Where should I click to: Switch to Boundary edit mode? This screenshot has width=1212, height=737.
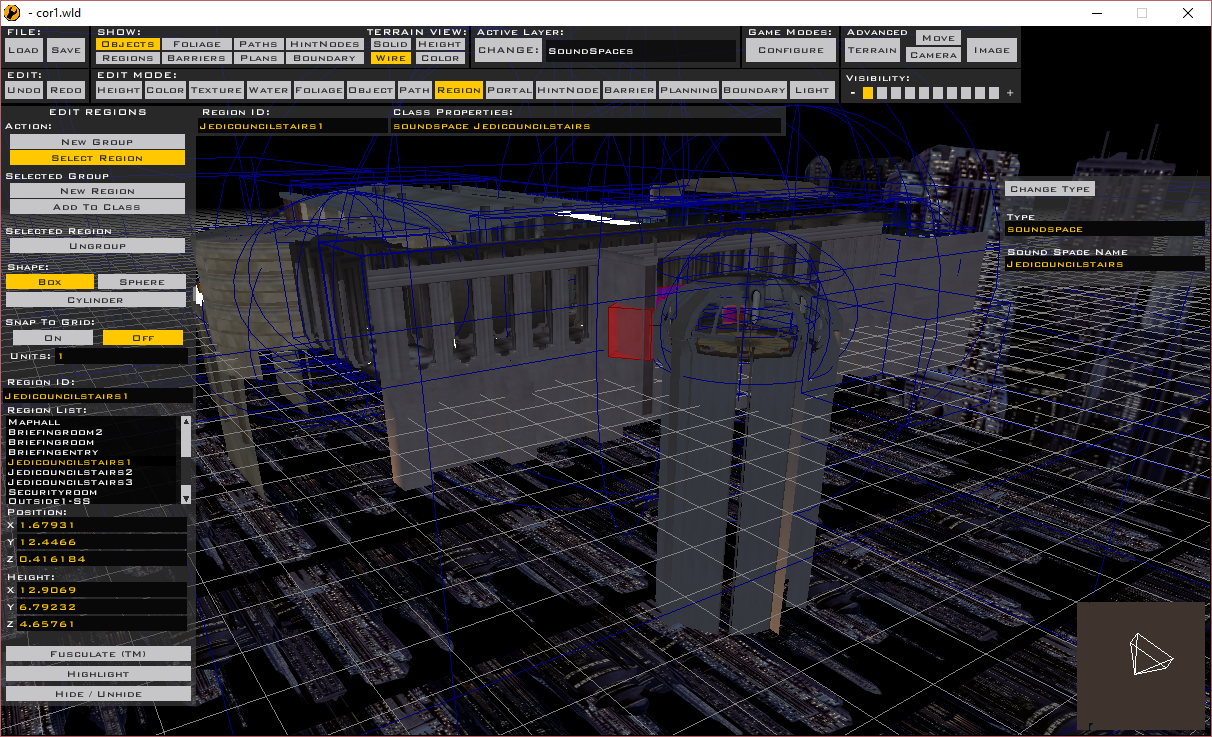(x=754, y=90)
